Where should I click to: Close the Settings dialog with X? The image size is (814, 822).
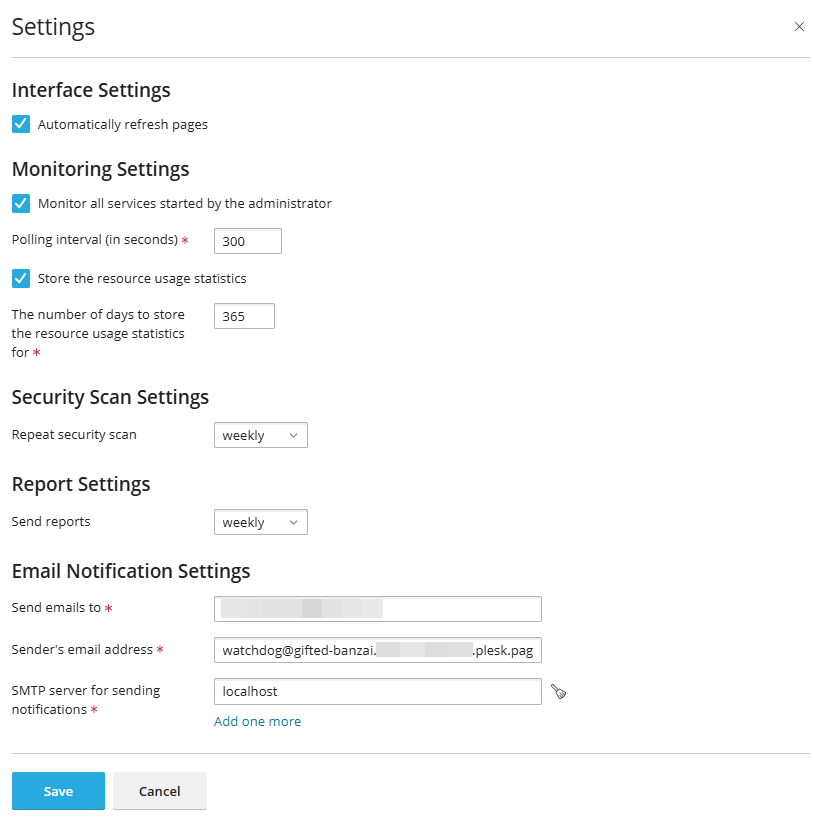pyautogui.click(x=799, y=27)
